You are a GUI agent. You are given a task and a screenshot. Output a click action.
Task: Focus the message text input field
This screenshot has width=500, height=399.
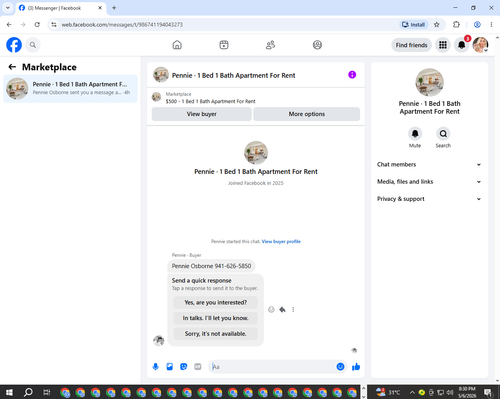pyautogui.click(x=273, y=367)
